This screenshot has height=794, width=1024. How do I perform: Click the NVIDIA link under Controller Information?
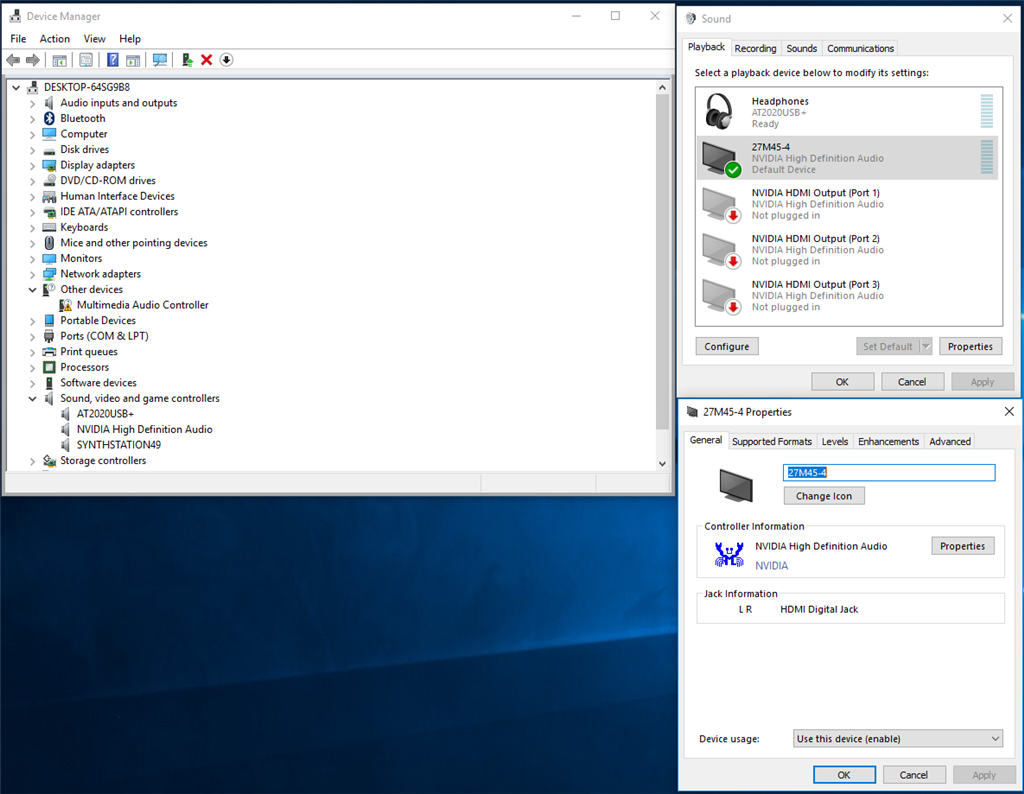[772, 565]
